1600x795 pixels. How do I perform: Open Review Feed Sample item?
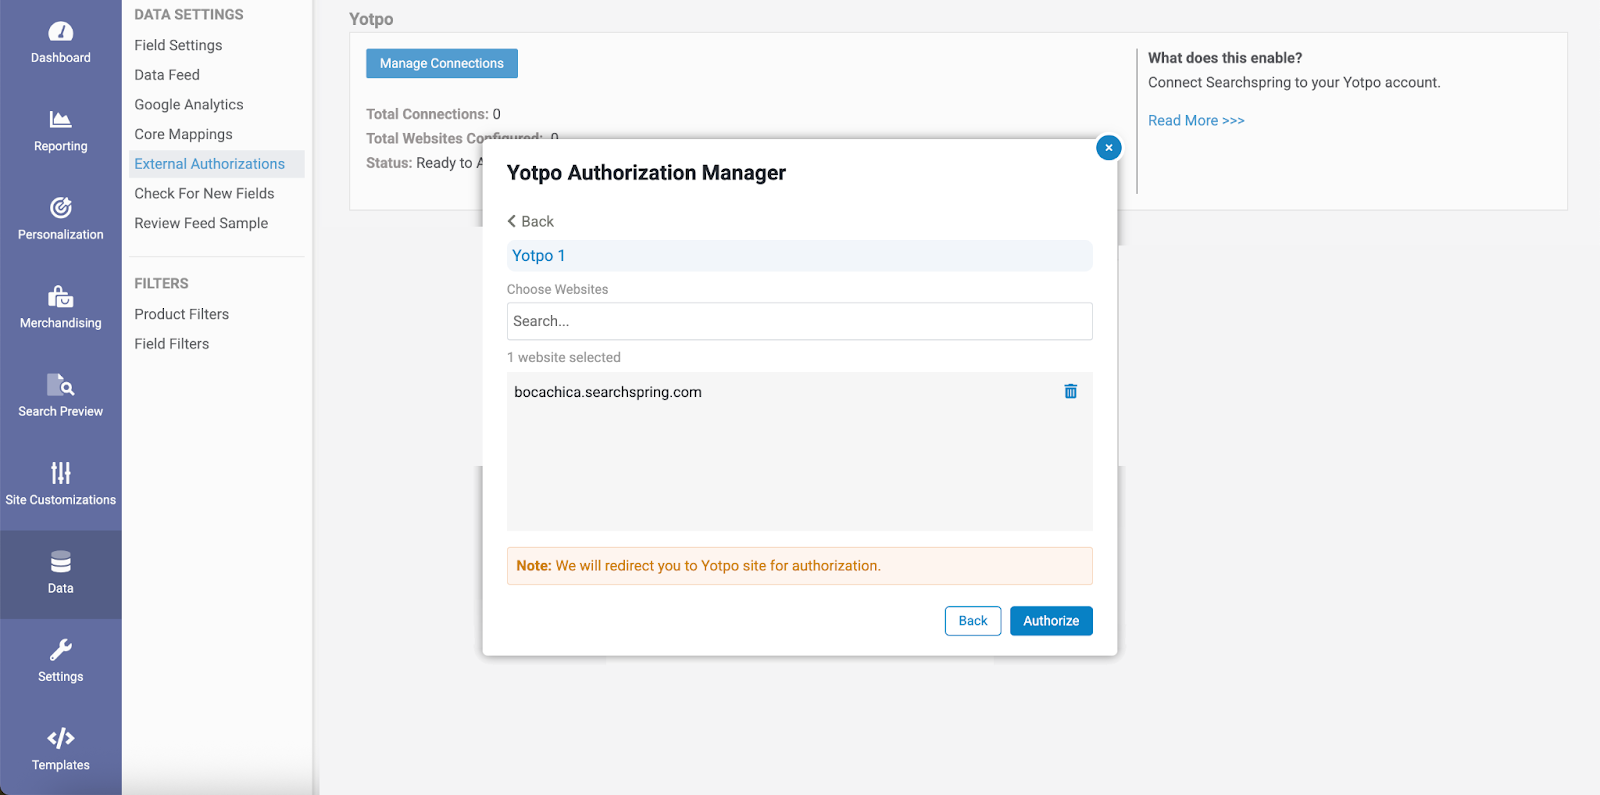coord(201,223)
